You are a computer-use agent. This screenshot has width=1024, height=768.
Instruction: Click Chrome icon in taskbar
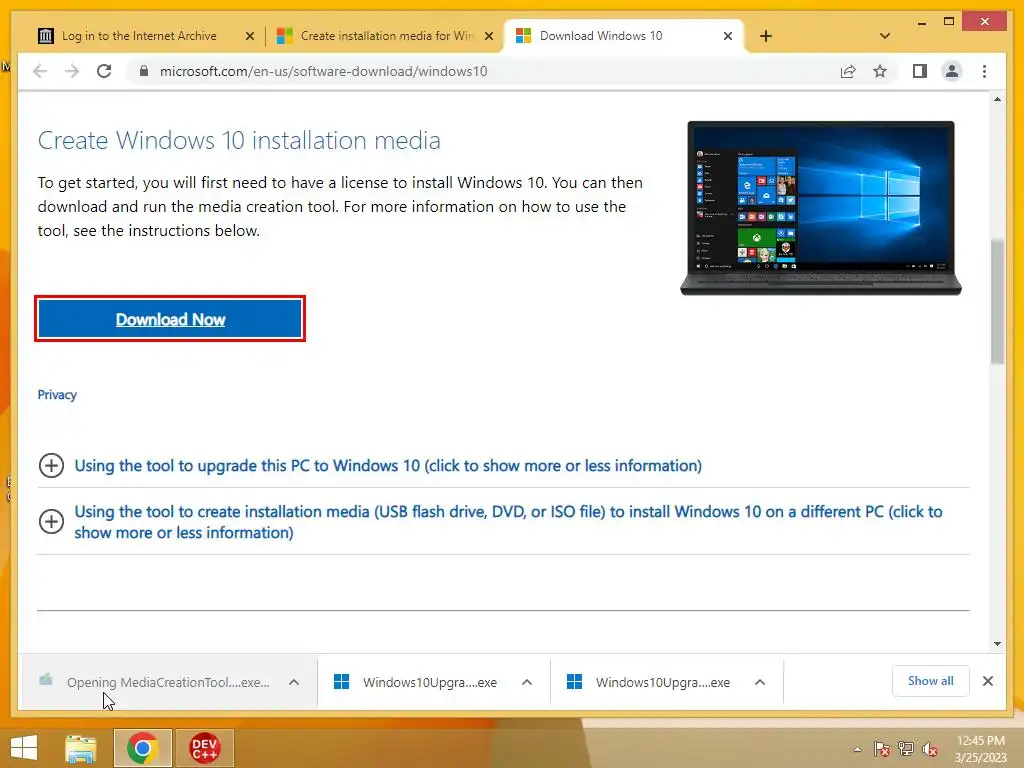pos(143,748)
